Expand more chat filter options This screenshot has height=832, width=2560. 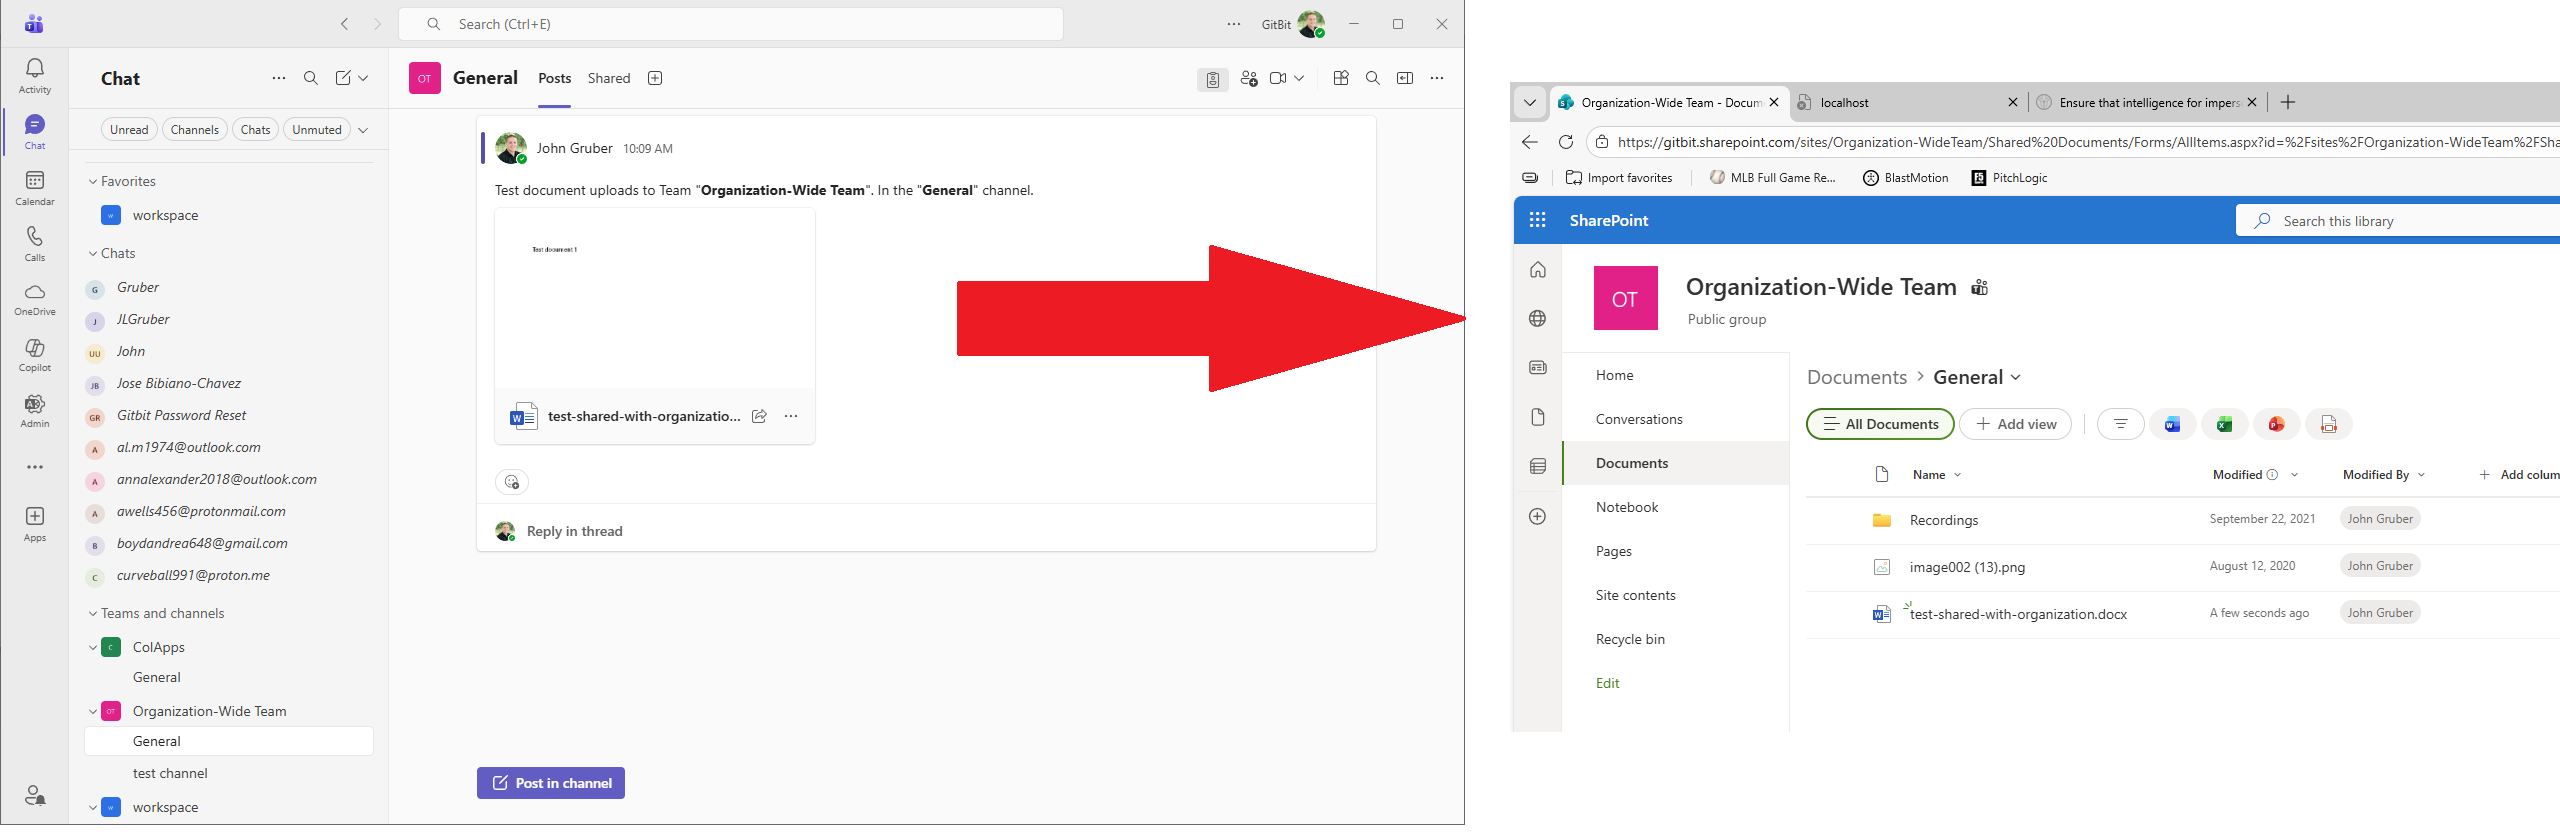pyautogui.click(x=364, y=130)
